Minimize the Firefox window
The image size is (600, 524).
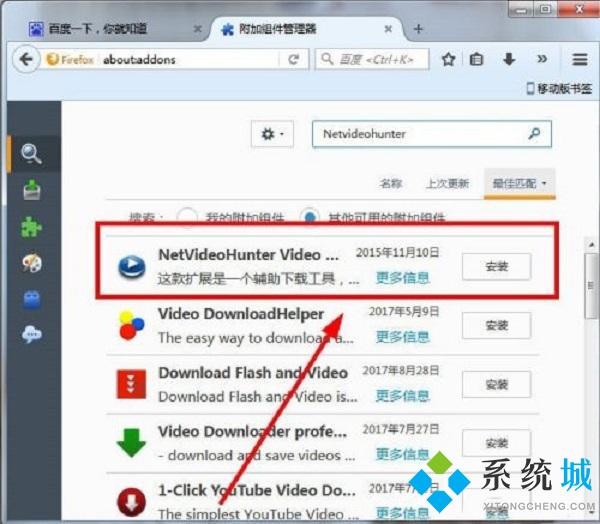click(x=520, y=9)
